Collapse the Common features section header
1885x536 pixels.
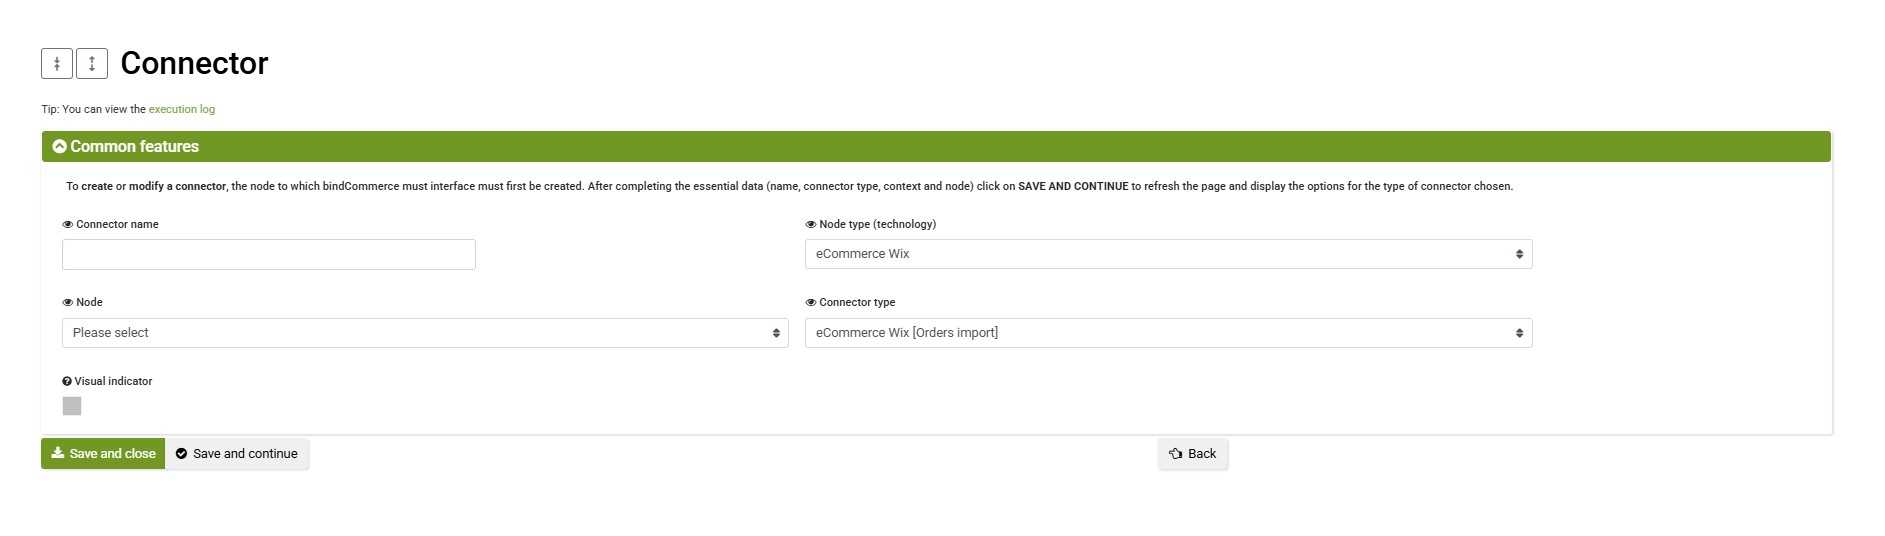936,146
